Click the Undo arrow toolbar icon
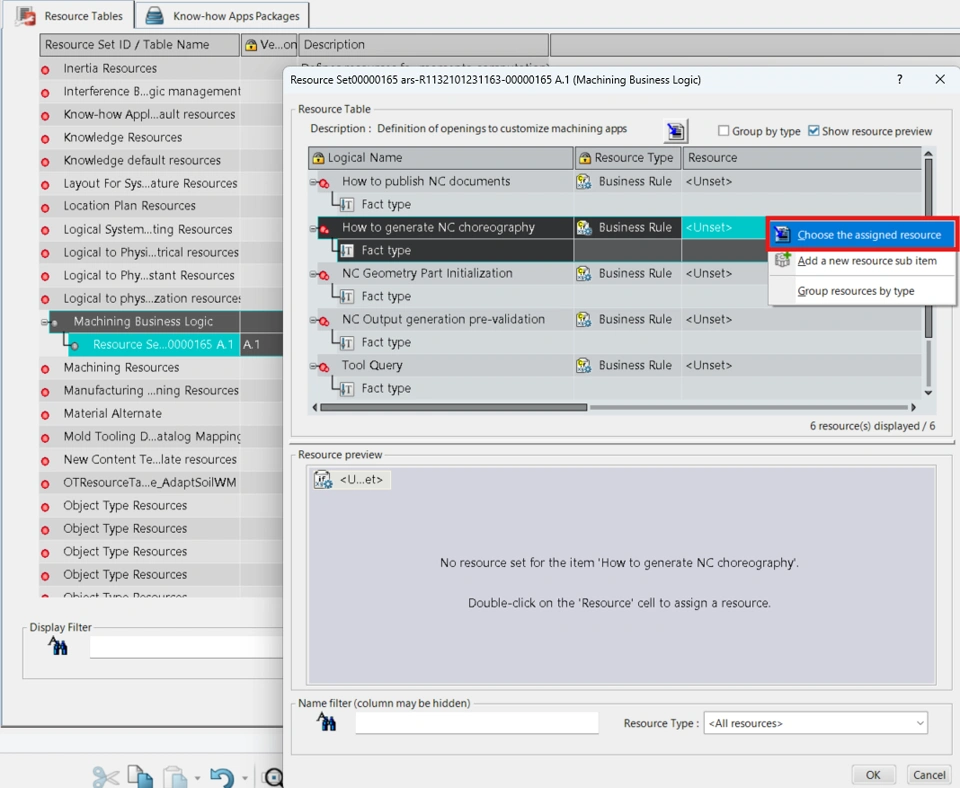Image resolution: width=960 pixels, height=788 pixels. tap(222, 777)
